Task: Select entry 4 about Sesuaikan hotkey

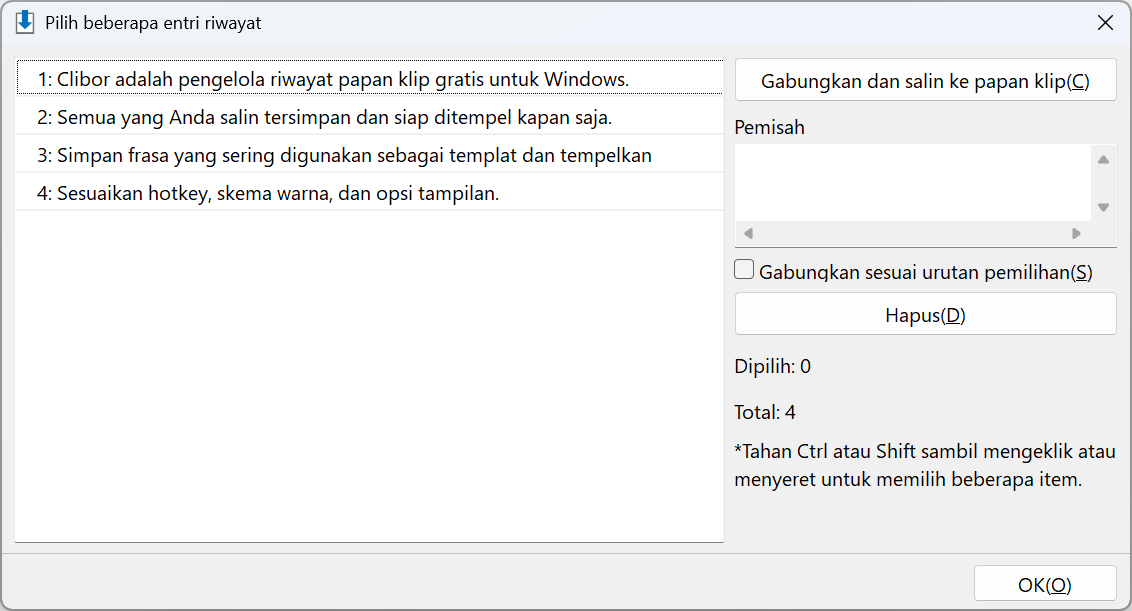Action: (x=369, y=194)
